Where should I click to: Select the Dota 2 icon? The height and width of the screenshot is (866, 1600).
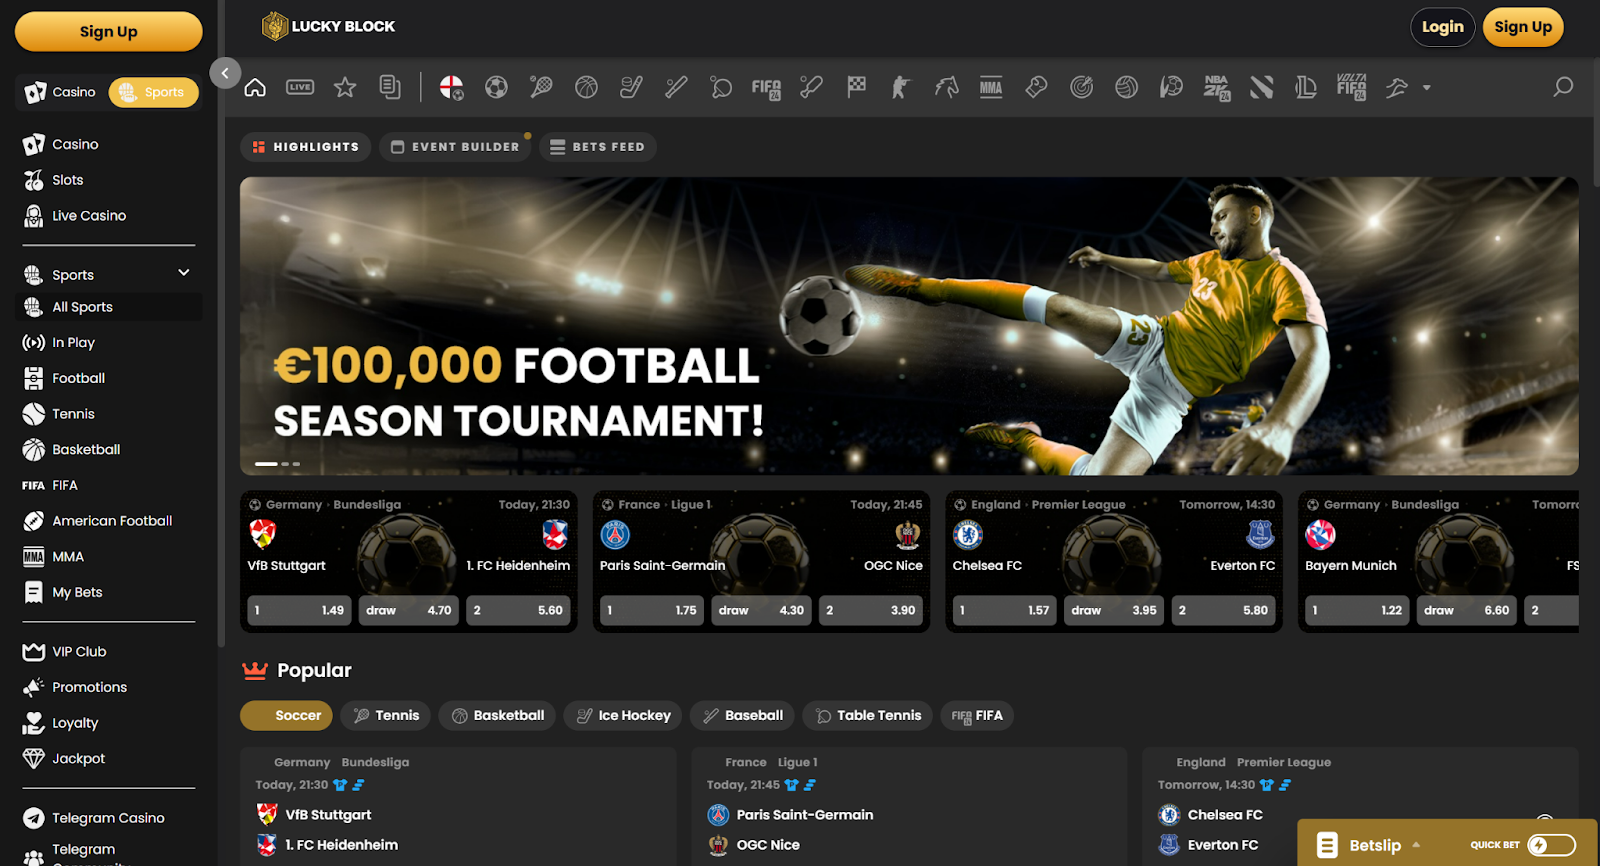click(1261, 88)
